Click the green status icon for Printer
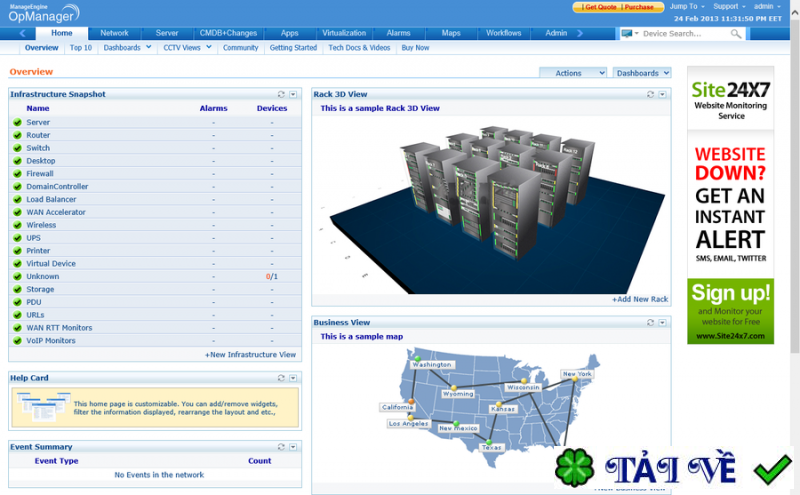 tap(17, 251)
